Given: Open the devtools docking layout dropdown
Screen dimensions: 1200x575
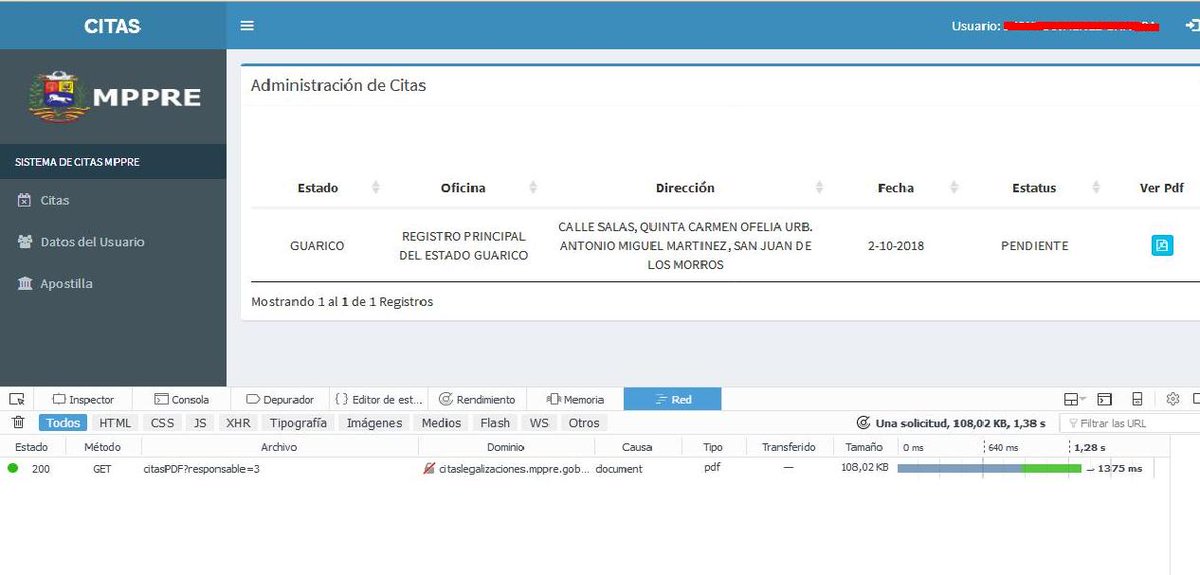Looking at the screenshot, I should (1075, 399).
